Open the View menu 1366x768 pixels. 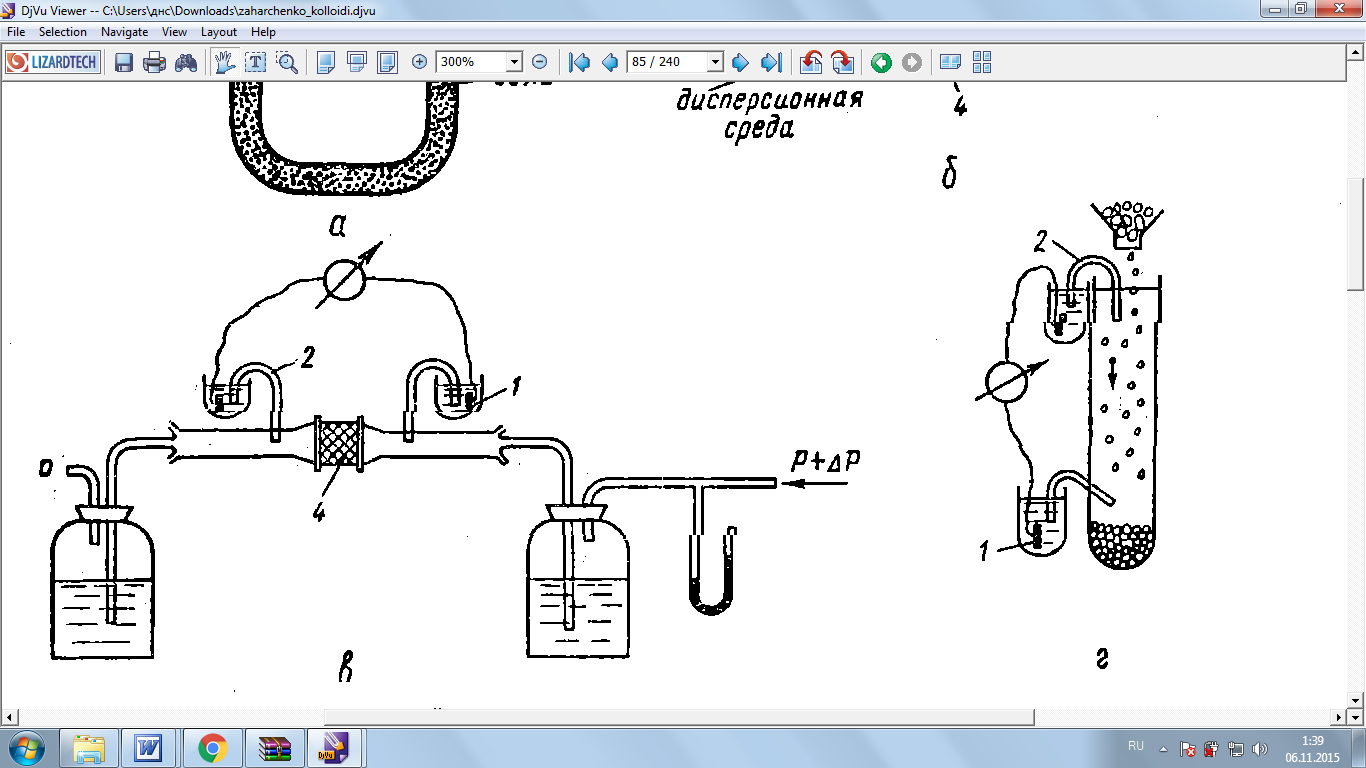(x=175, y=32)
